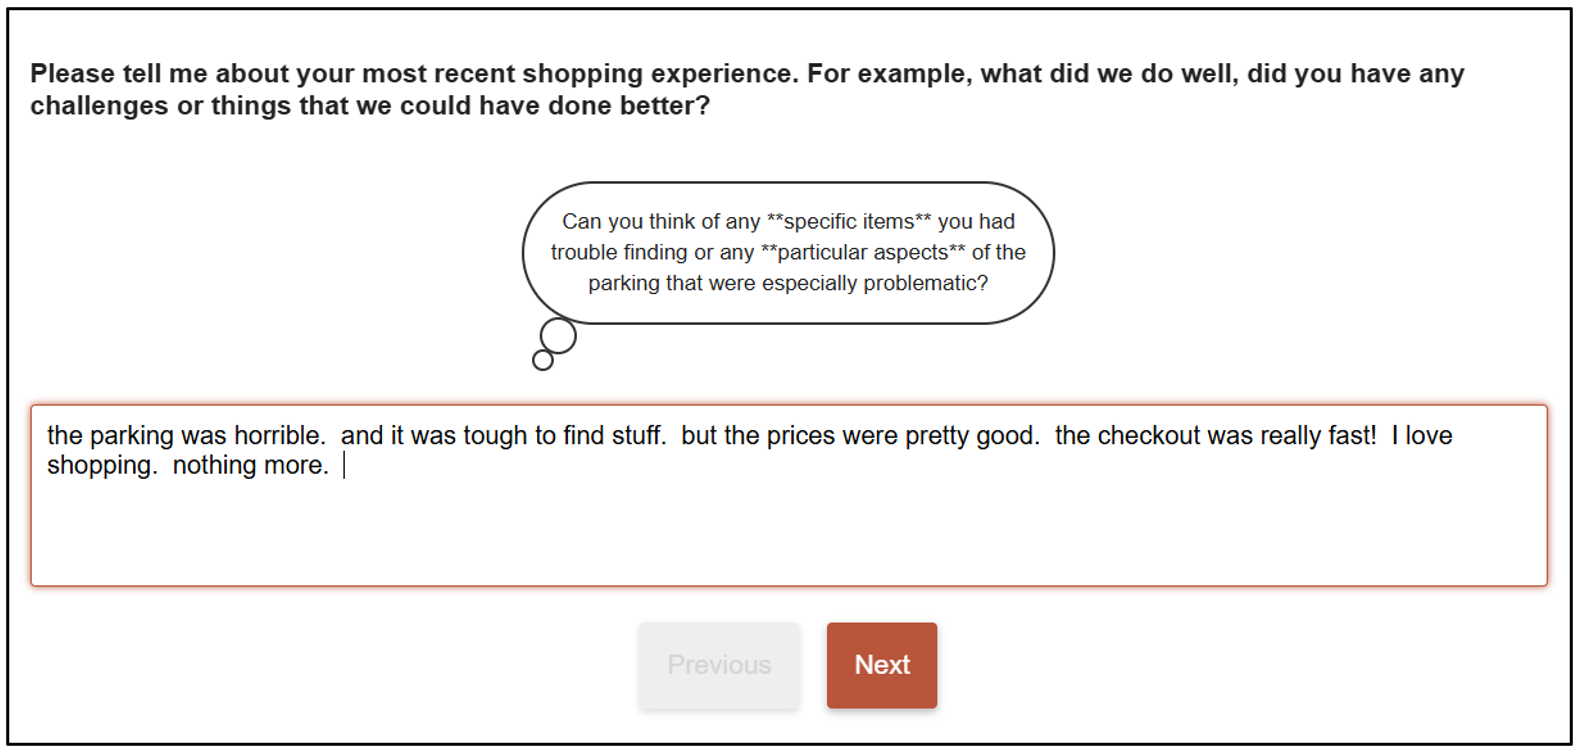This screenshot has height=751, width=1576.
Task: Click "parking that were especially problematic?" bubble line
Action: 788,284
